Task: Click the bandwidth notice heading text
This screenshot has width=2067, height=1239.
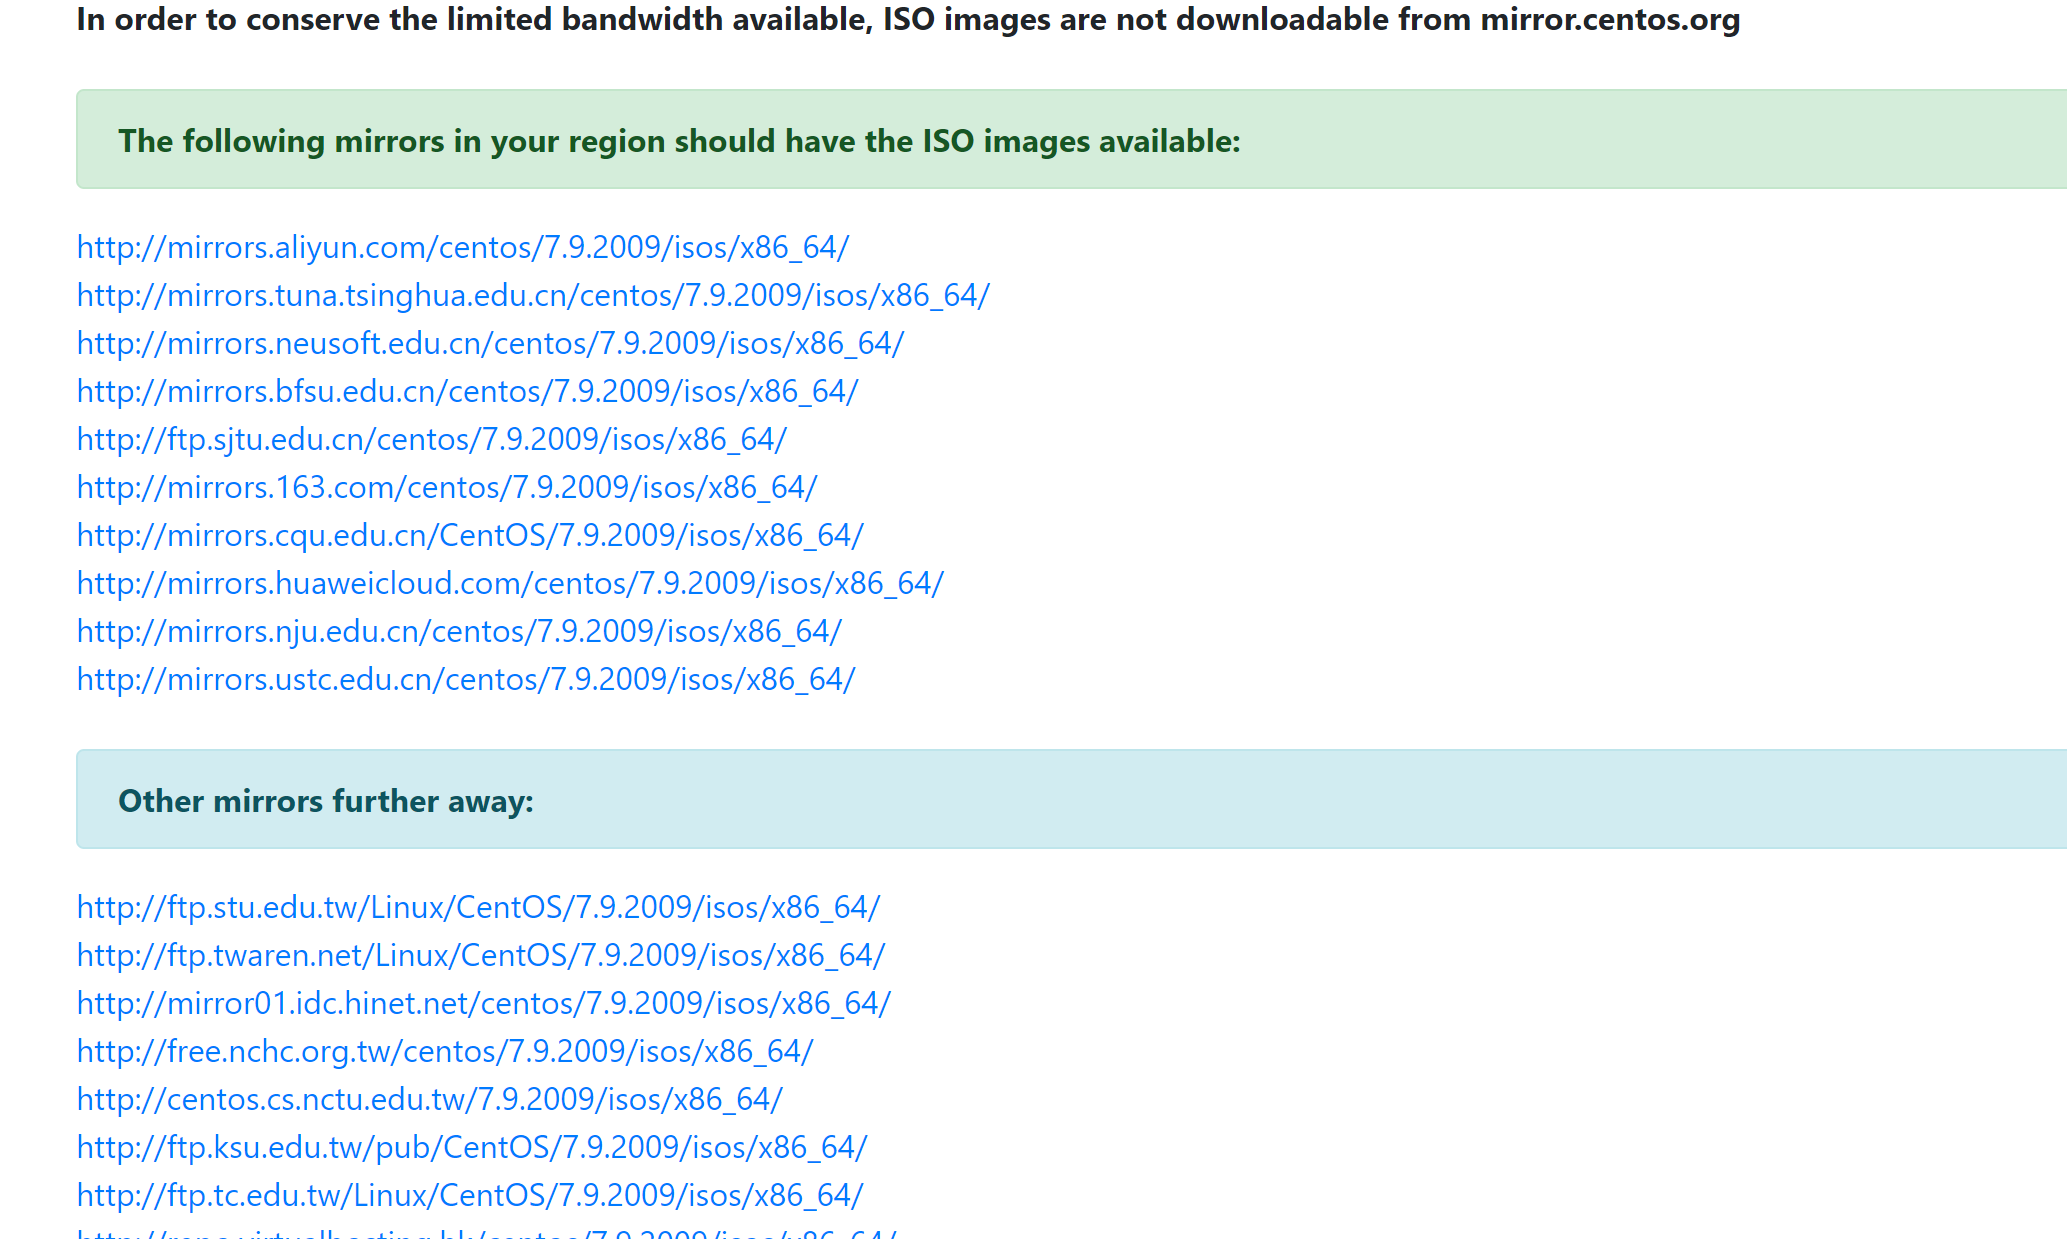Action: click(907, 19)
